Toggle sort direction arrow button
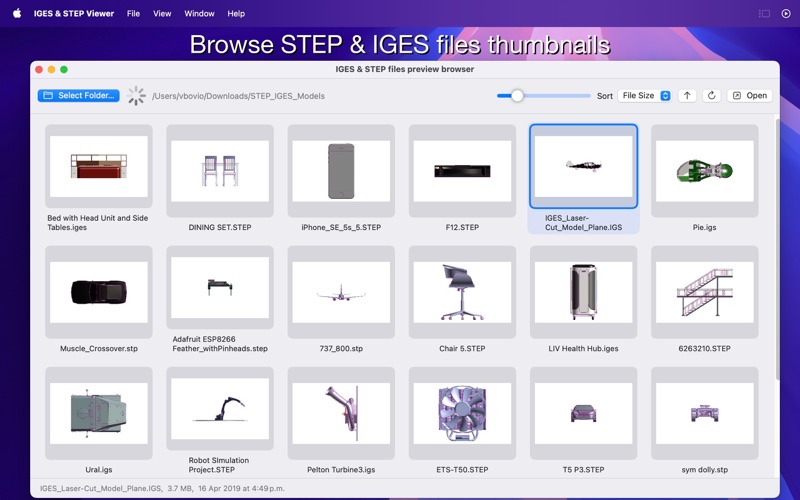Image resolution: width=800 pixels, height=500 pixels. point(687,95)
